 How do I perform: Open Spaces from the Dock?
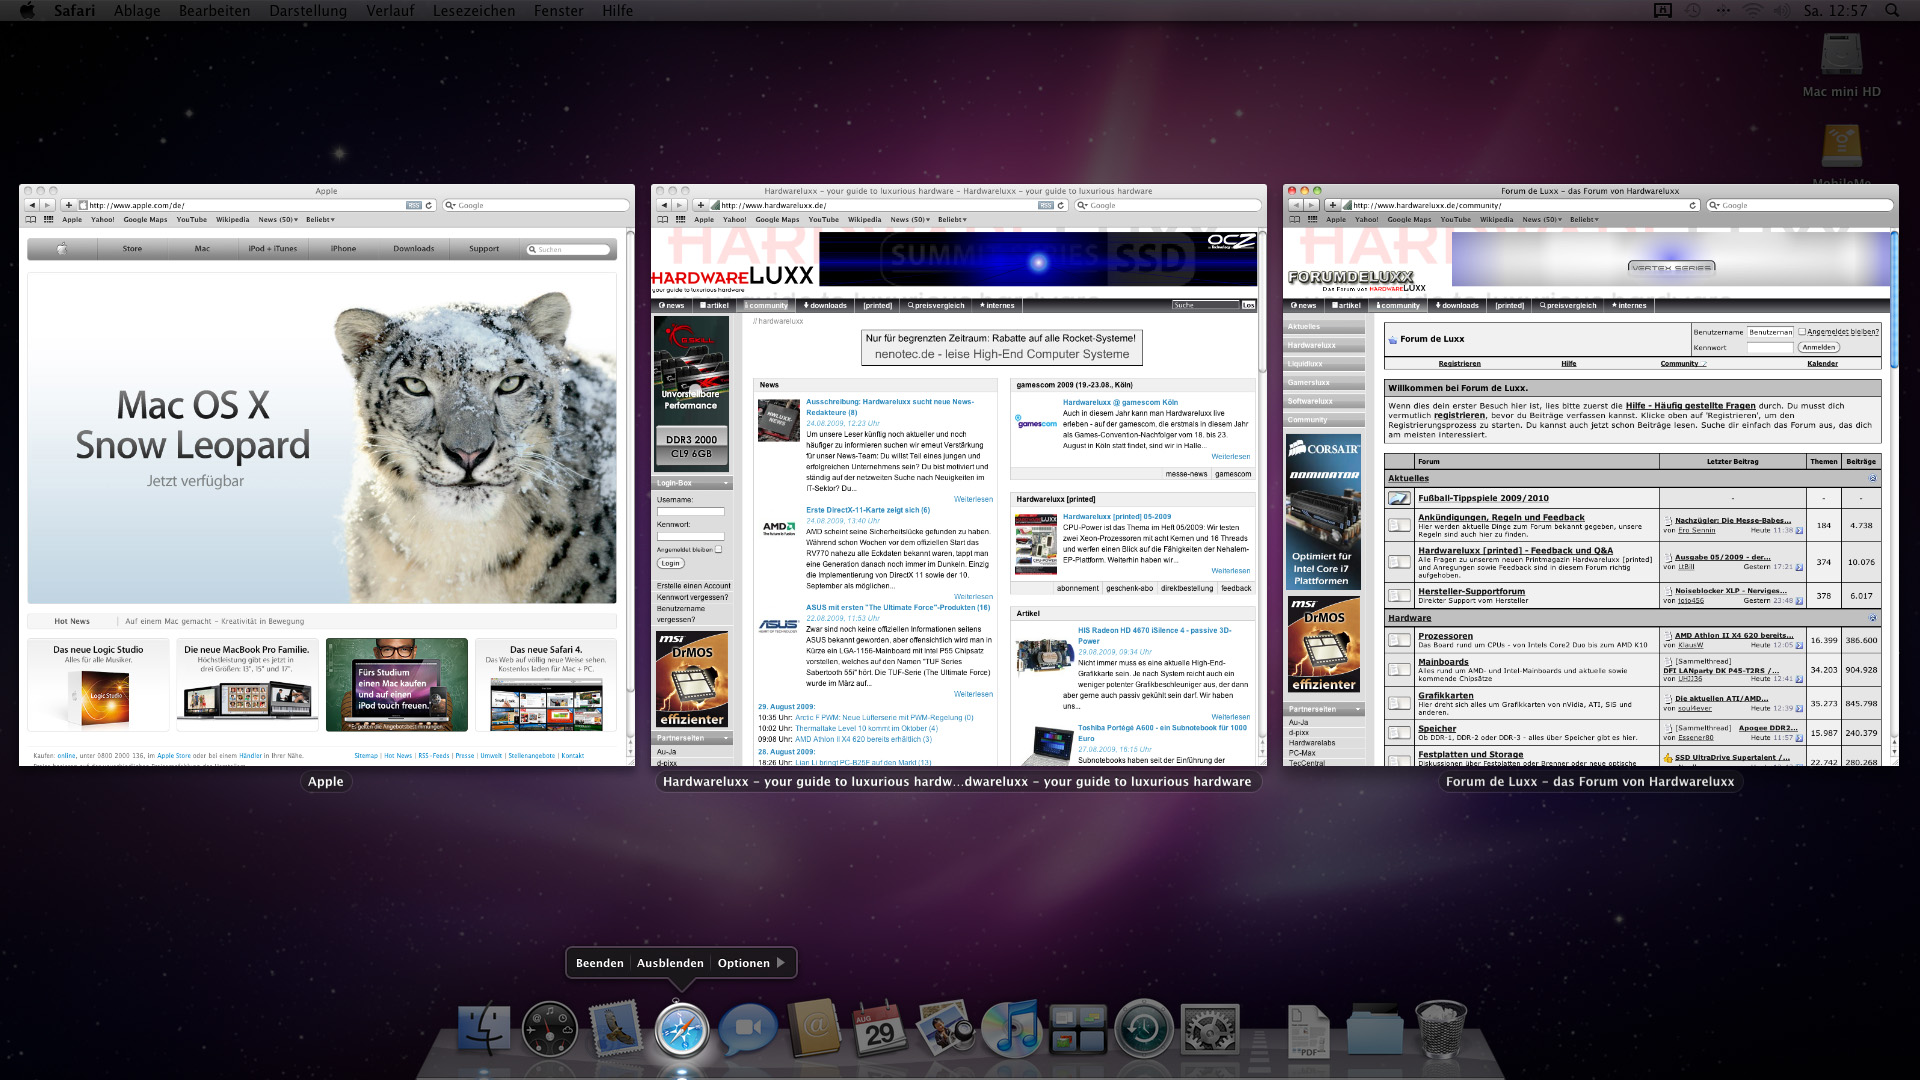(x=1077, y=1030)
